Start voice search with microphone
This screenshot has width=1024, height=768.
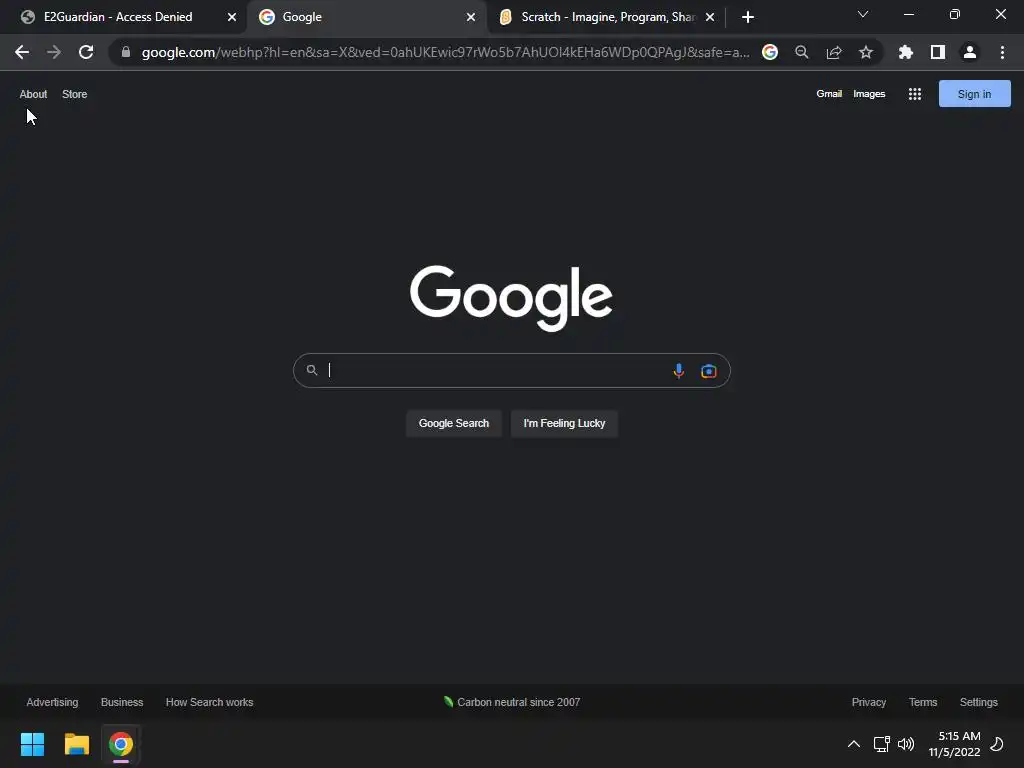pyautogui.click(x=679, y=371)
